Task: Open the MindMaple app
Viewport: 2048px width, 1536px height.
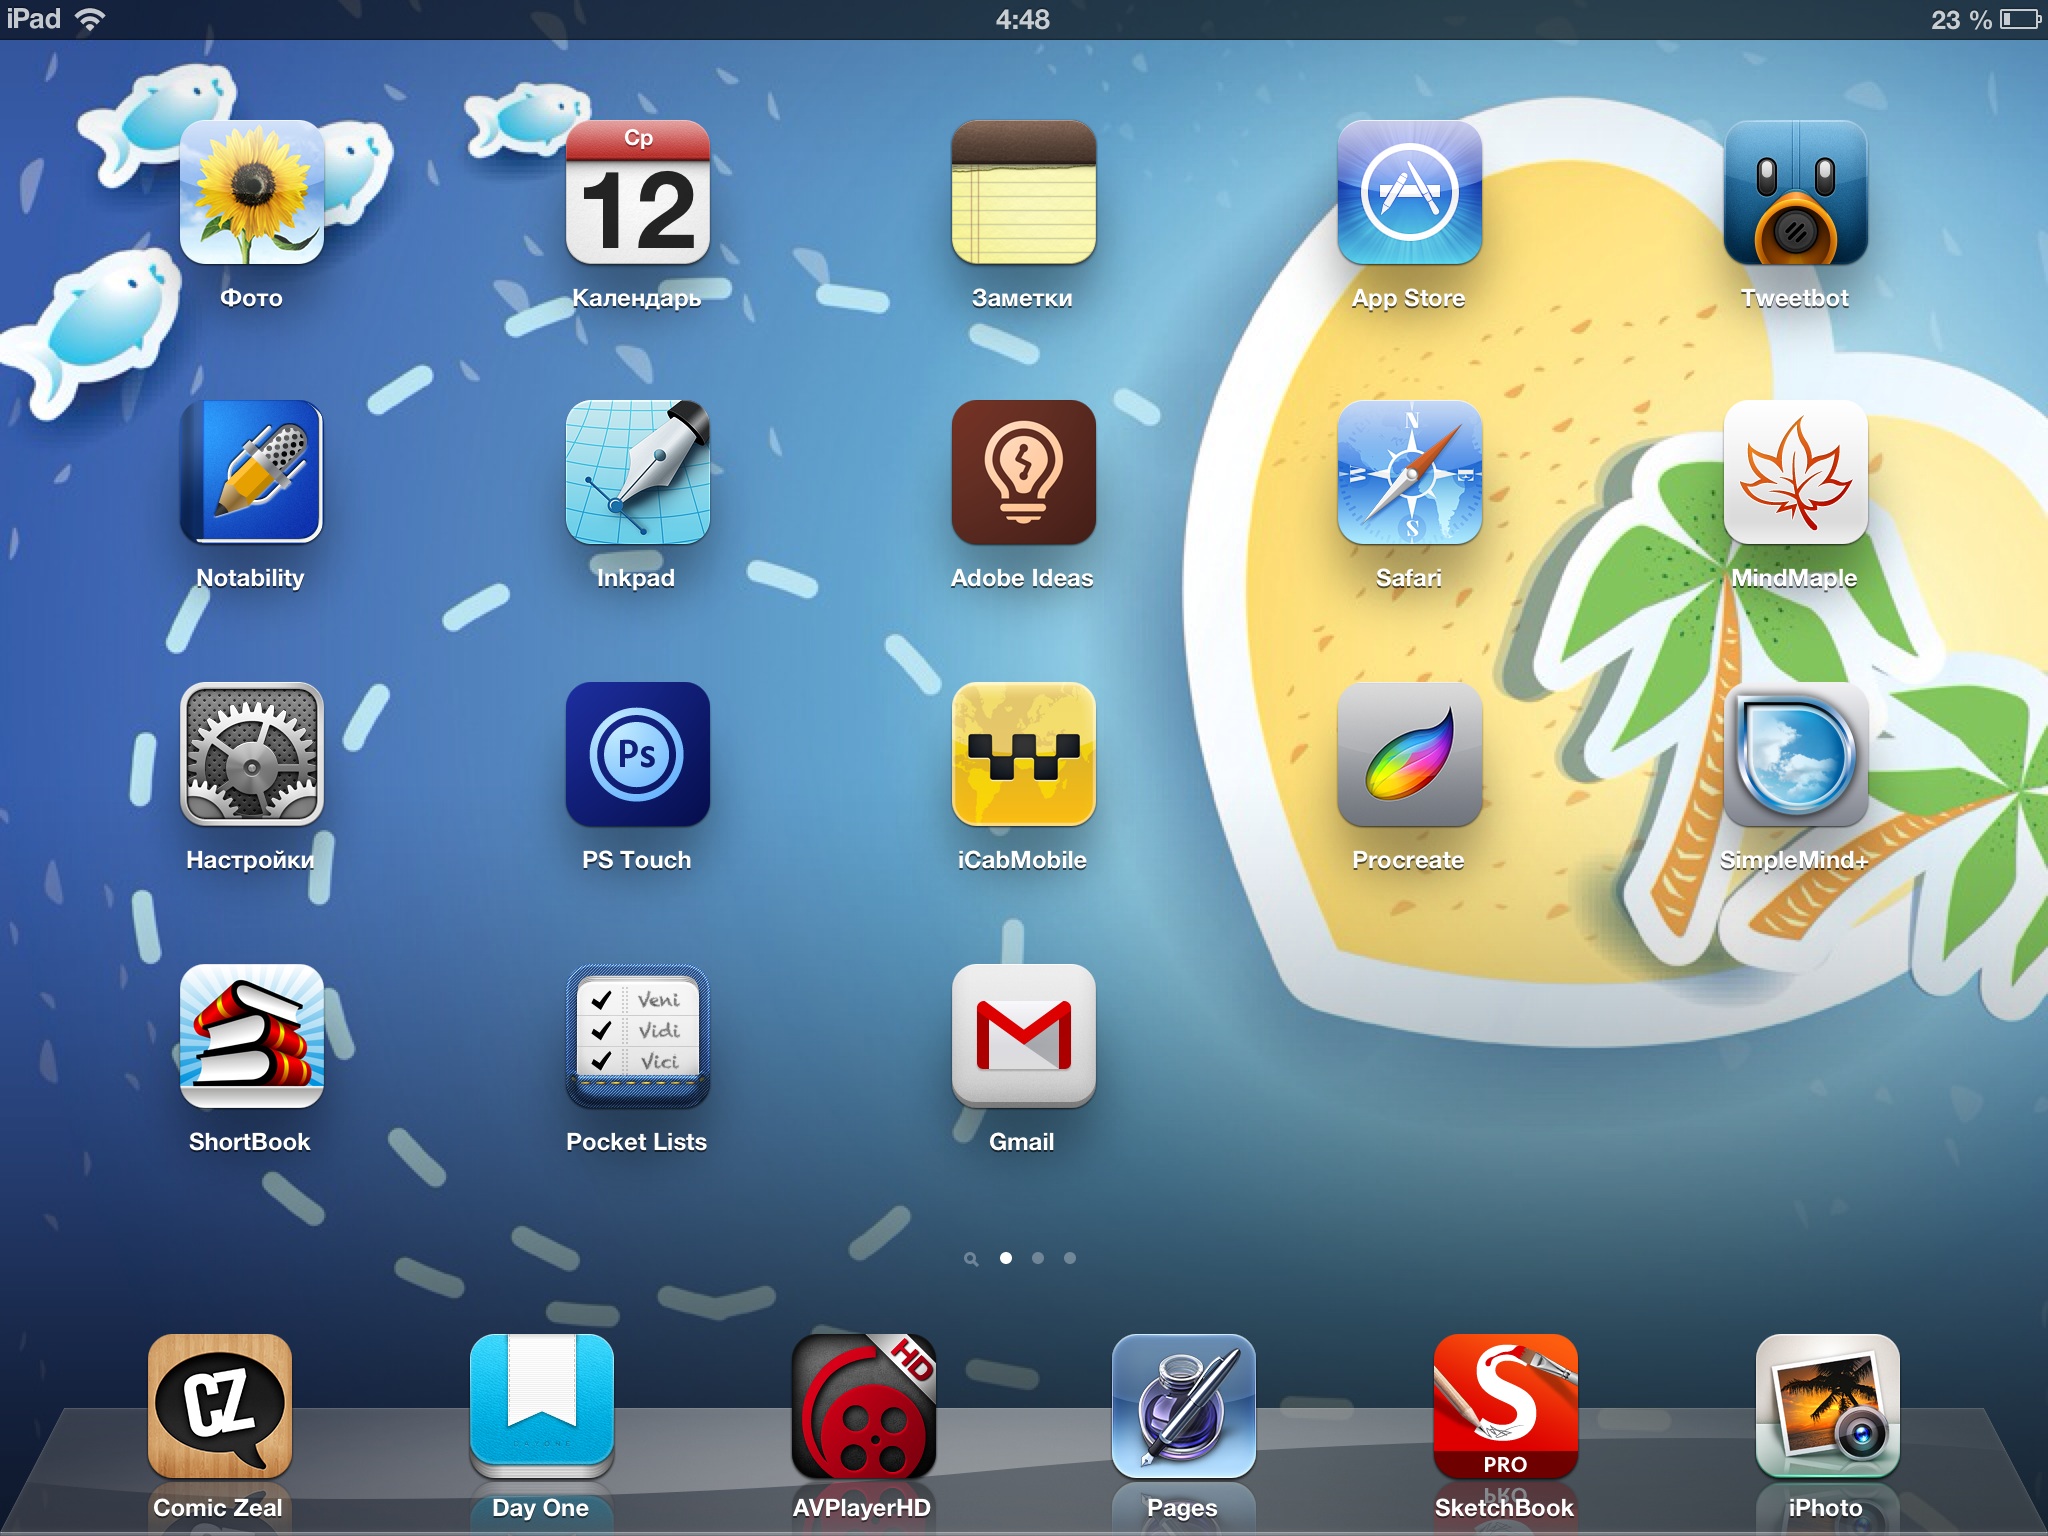Action: [x=1796, y=472]
